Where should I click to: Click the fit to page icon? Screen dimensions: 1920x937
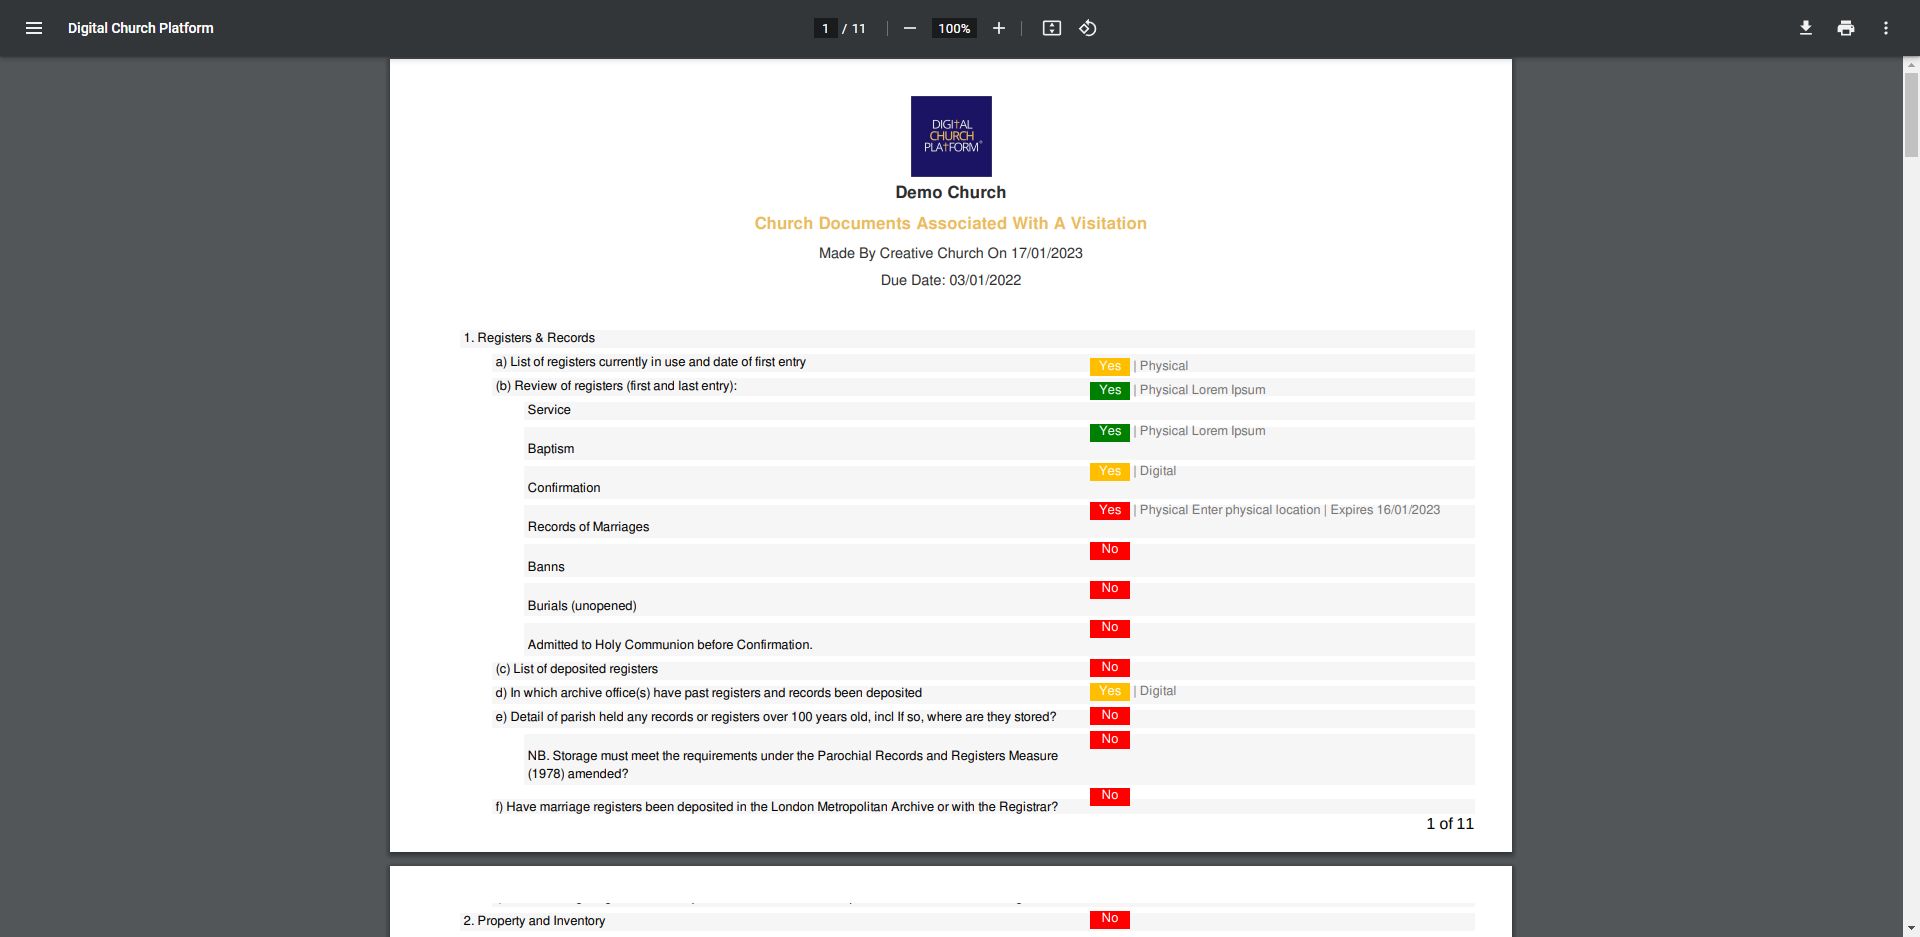(1052, 28)
